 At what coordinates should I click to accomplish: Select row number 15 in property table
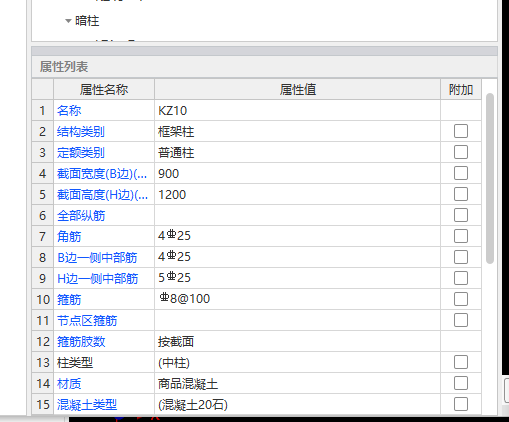click(x=42, y=404)
